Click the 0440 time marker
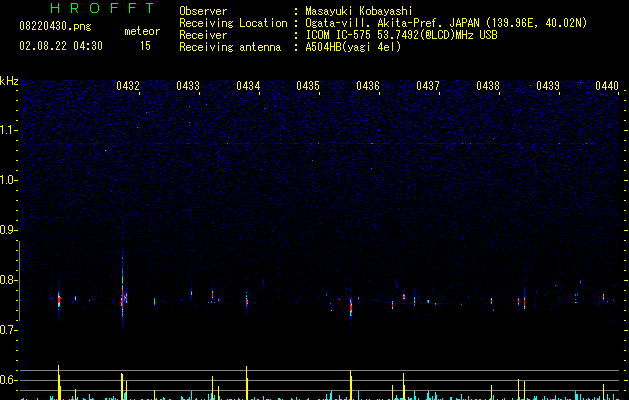 point(607,86)
